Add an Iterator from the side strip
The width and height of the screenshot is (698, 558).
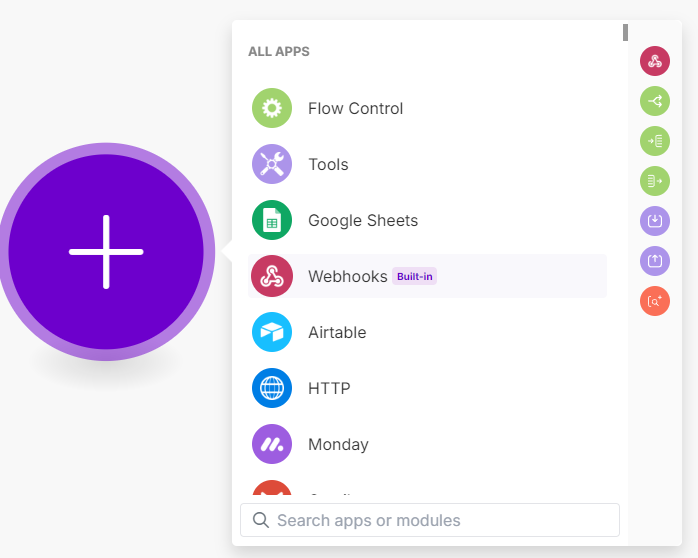coord(655,141)
